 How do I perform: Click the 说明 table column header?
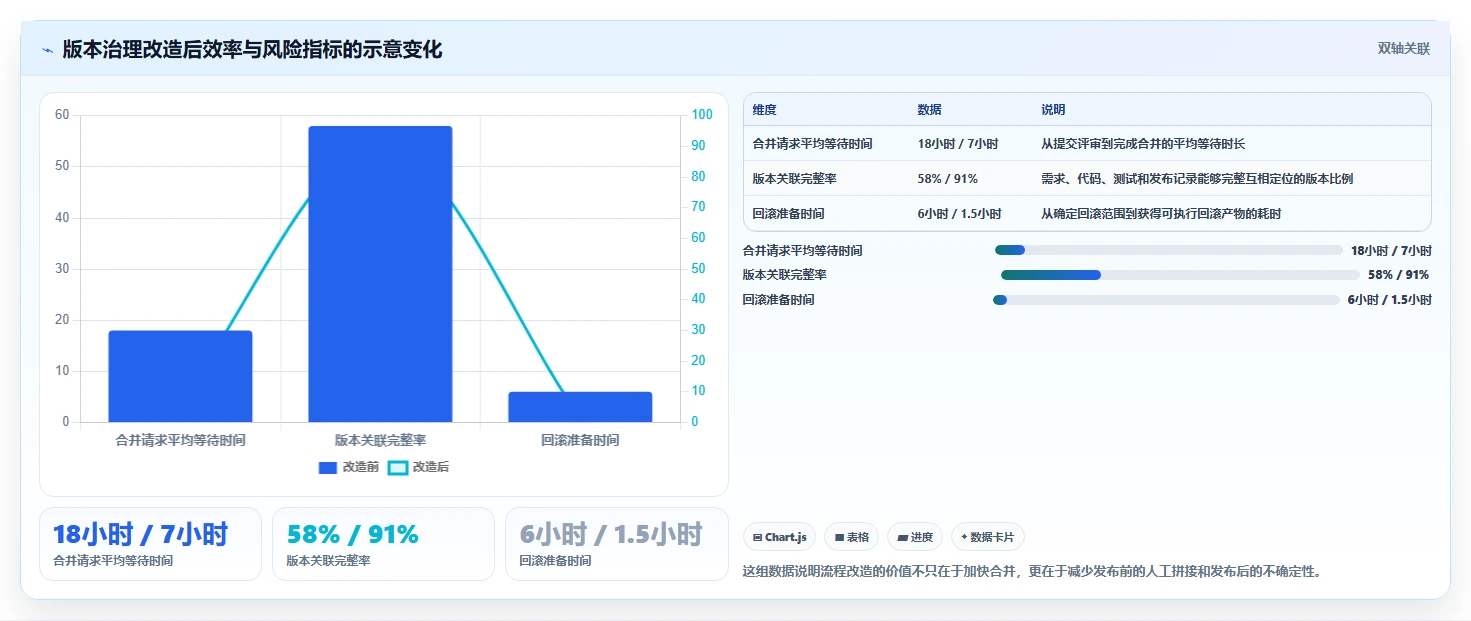click(1053, 110)
